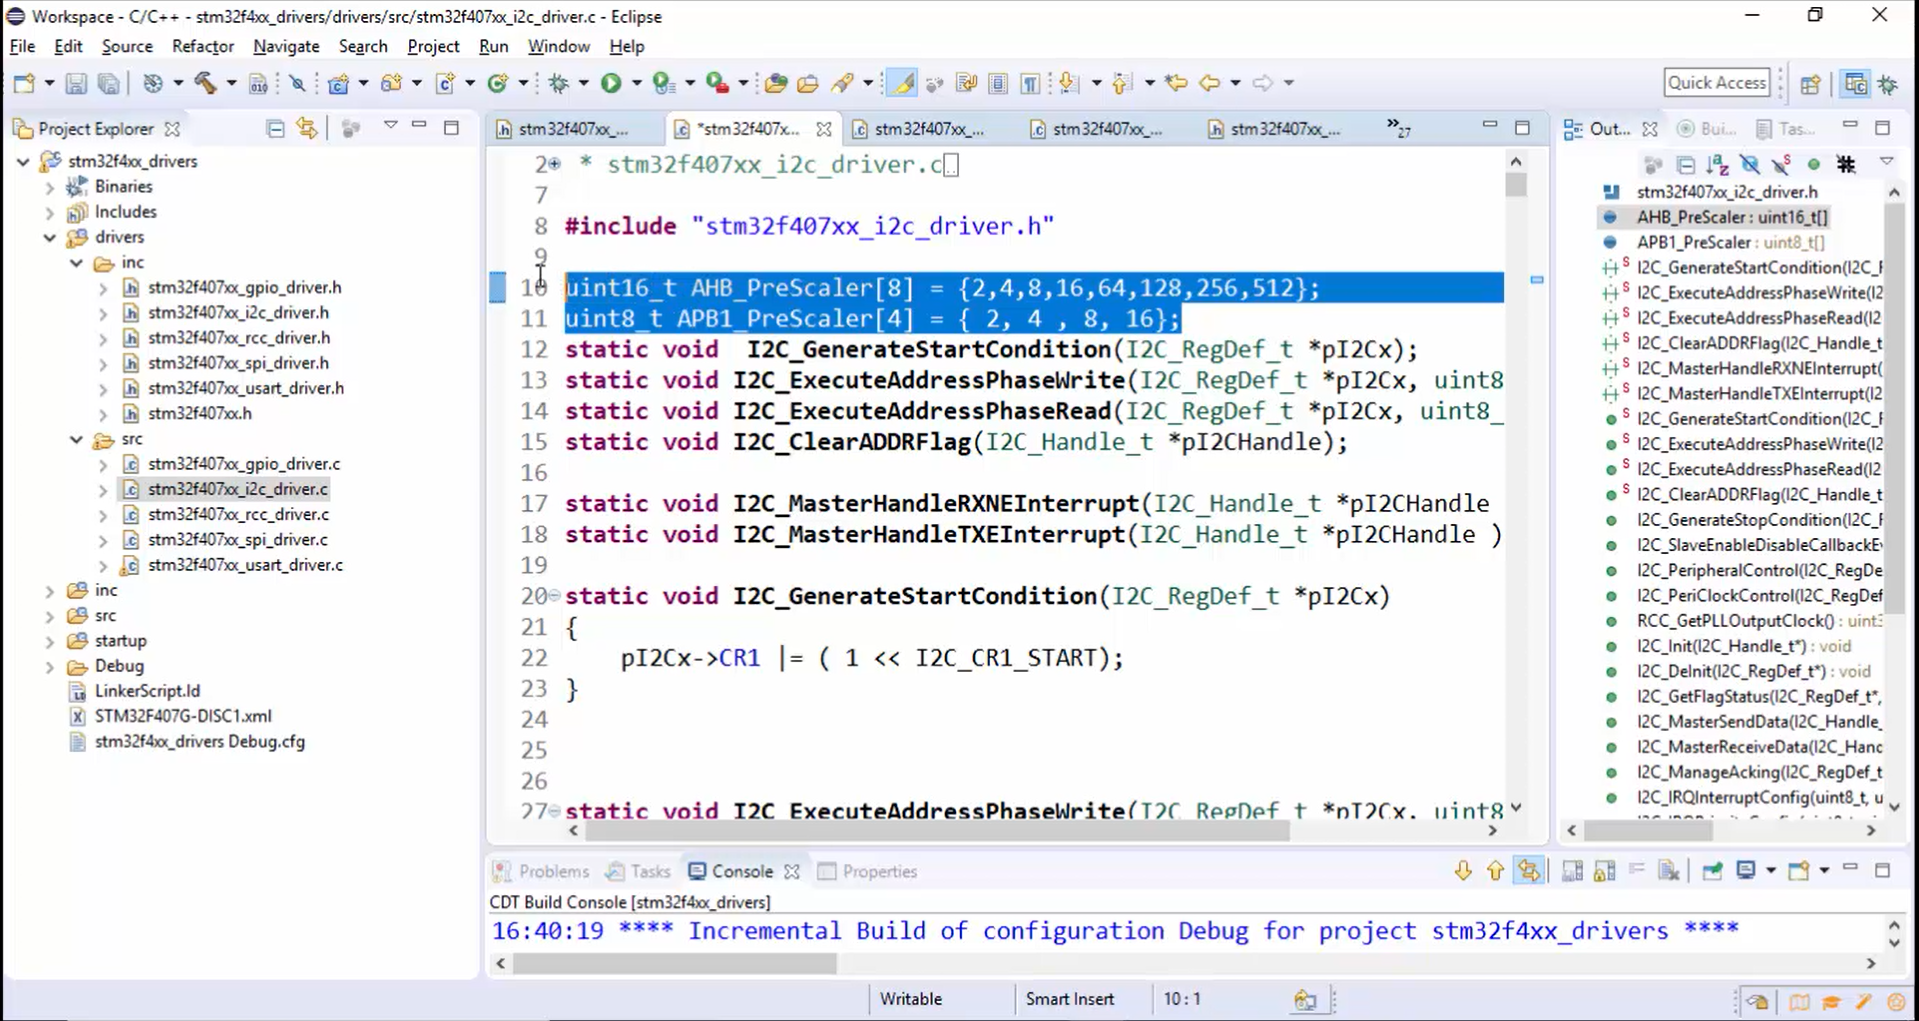
Task: Click the Open Type folder icon
Action: tap(776, 83)
